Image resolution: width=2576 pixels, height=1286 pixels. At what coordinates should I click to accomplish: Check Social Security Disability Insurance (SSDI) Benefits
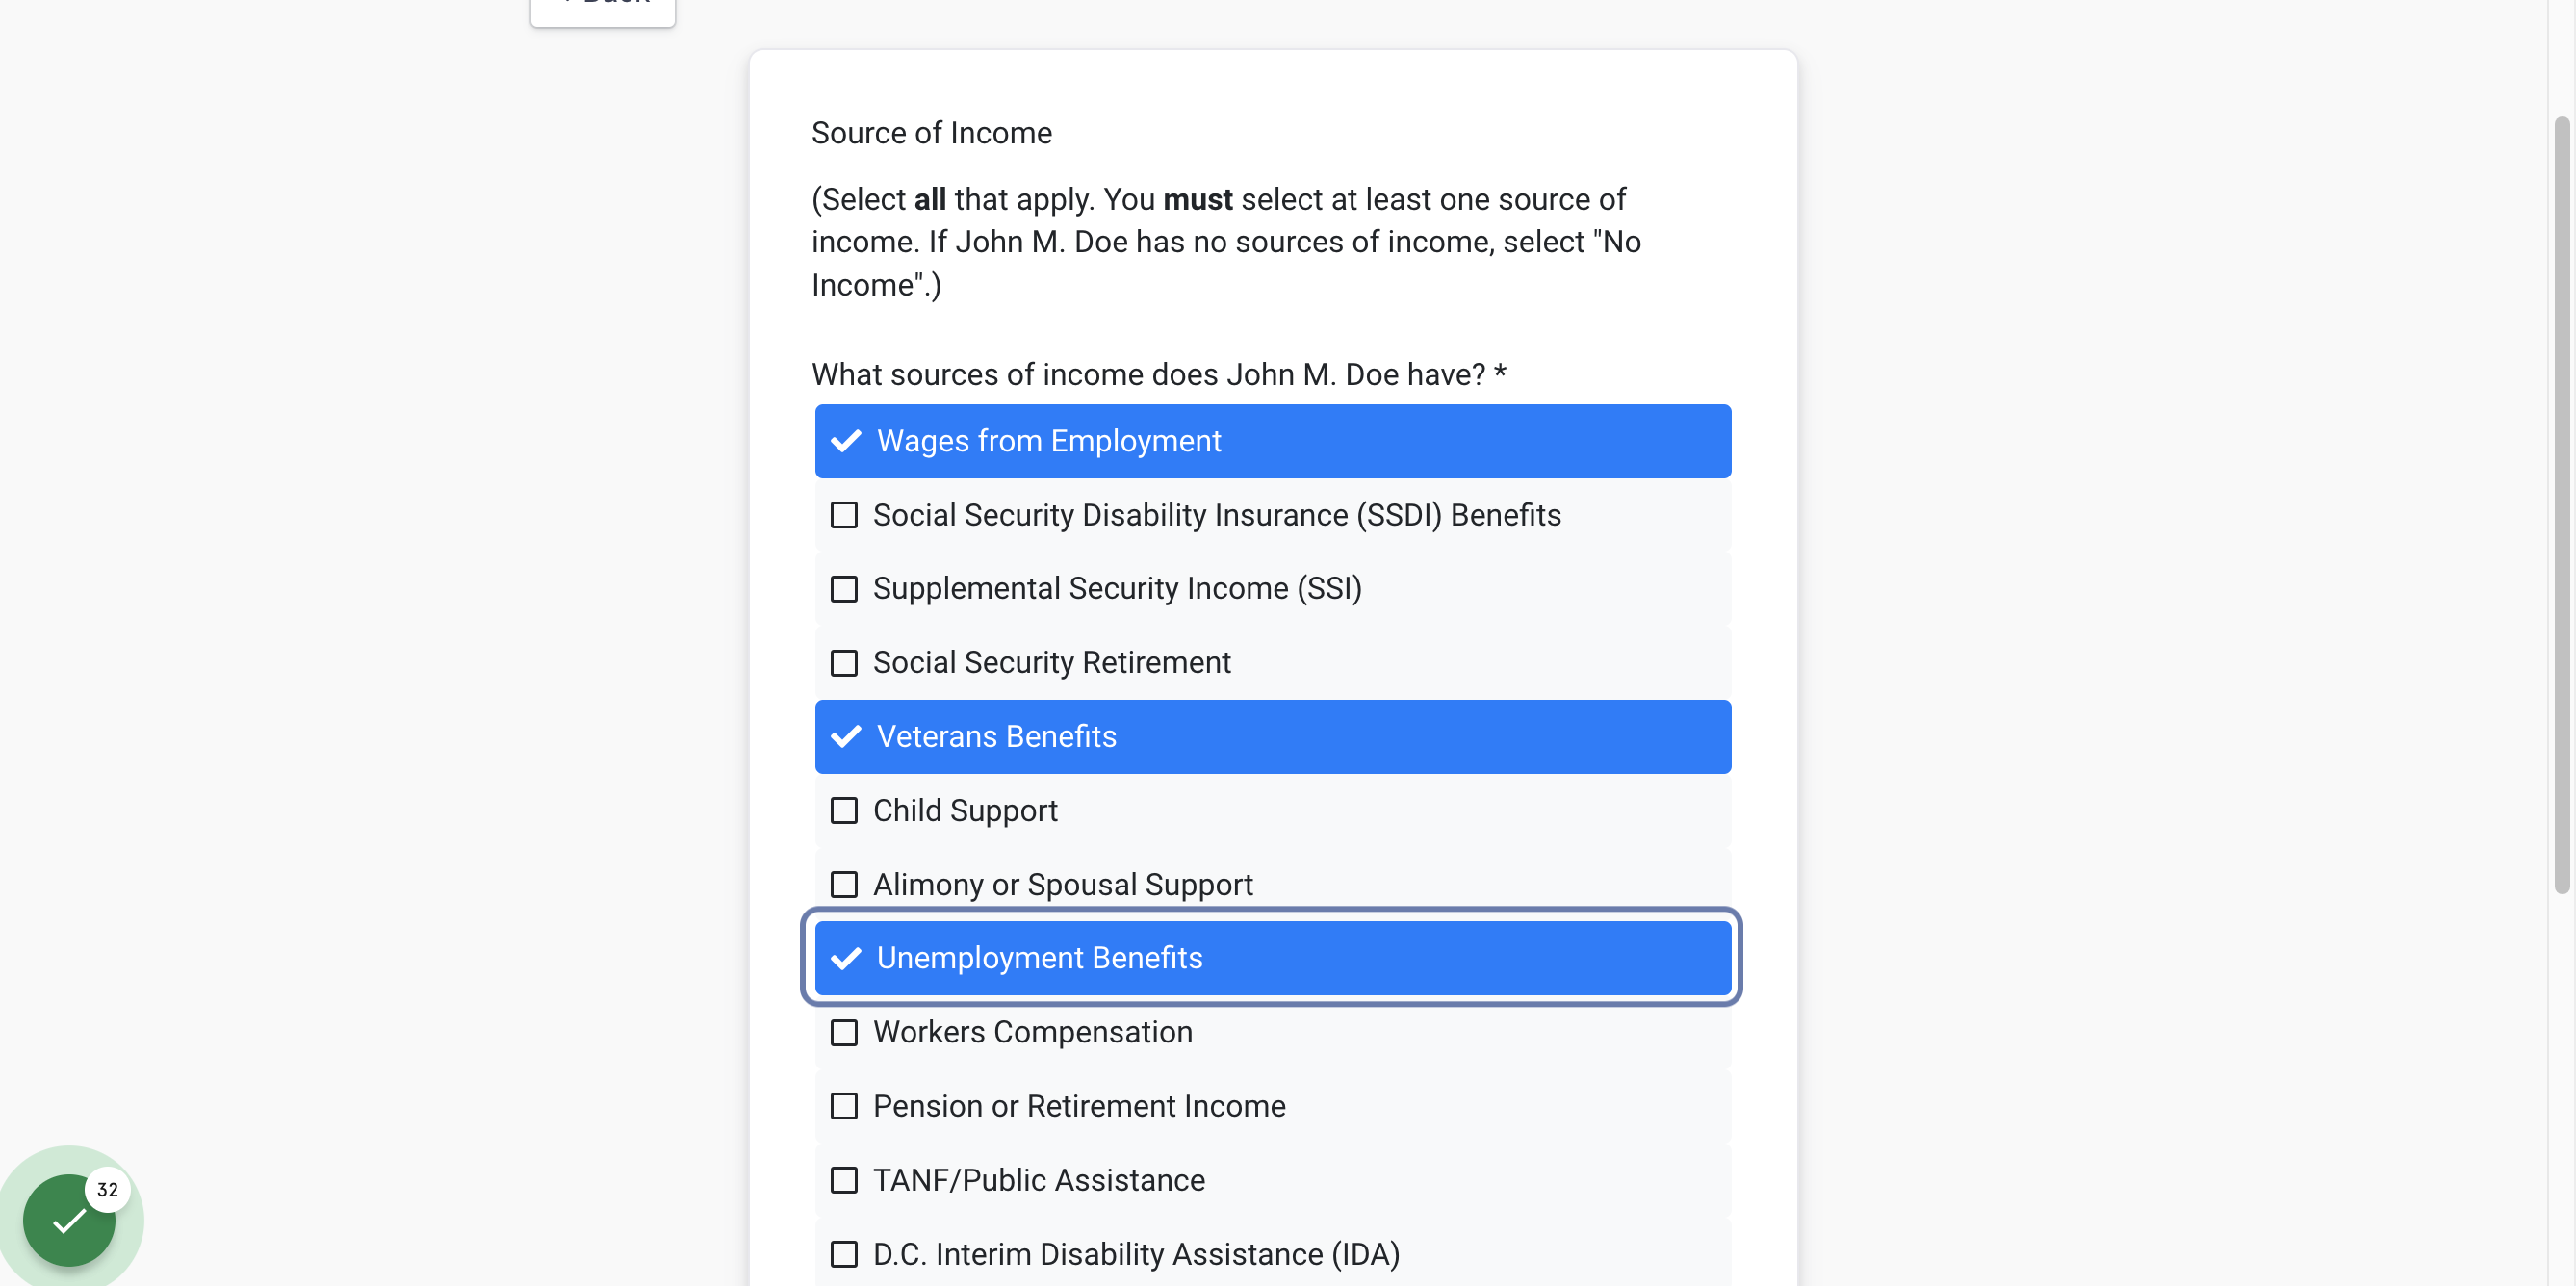point(1272,515)
